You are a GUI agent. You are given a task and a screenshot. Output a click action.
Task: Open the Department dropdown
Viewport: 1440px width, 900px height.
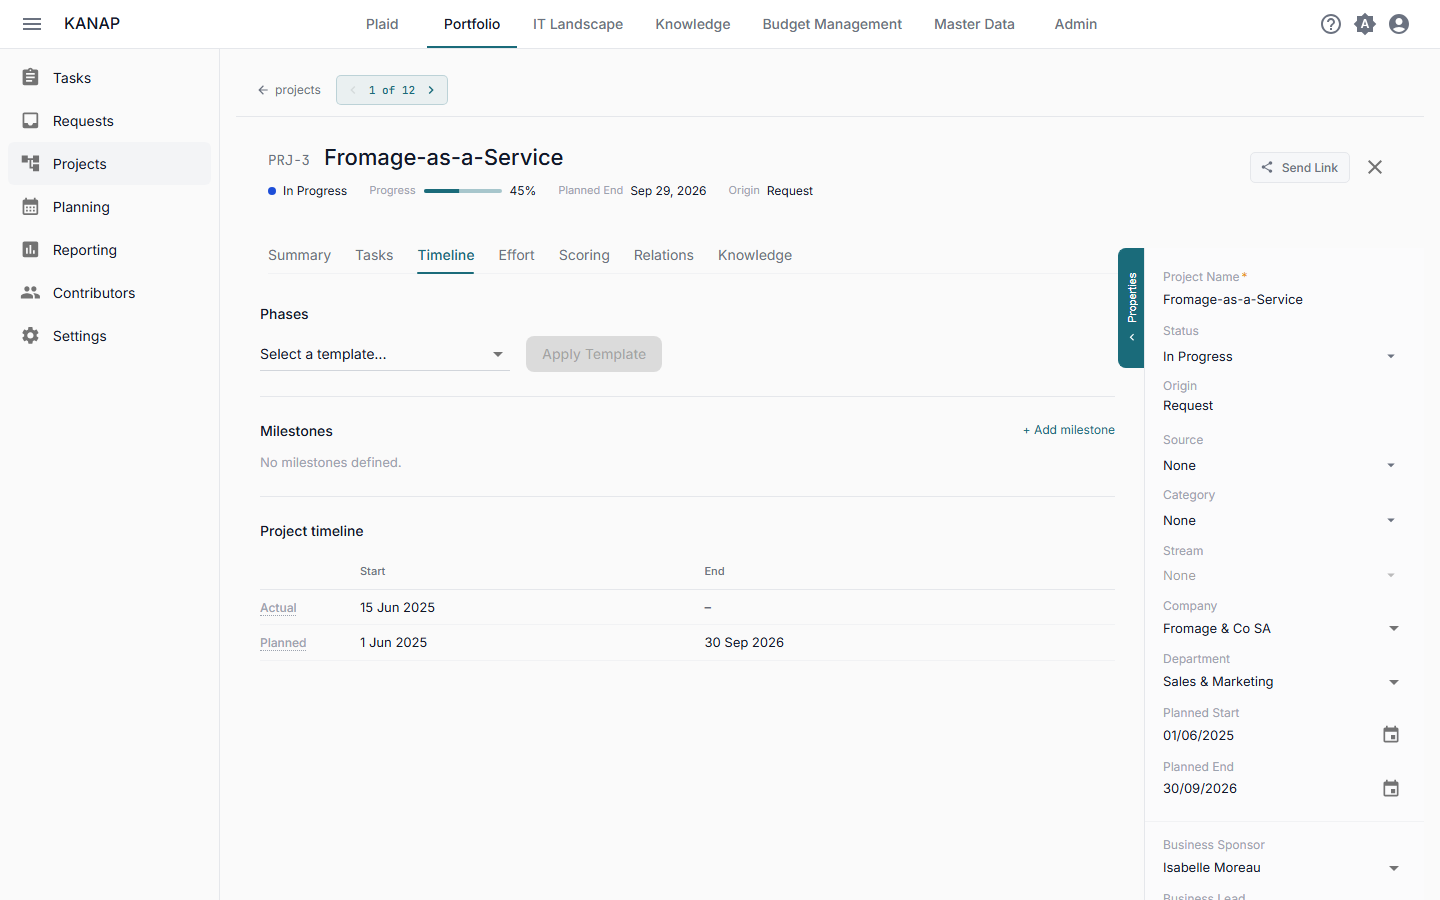pyautogui.click(x=1280, y=682)
